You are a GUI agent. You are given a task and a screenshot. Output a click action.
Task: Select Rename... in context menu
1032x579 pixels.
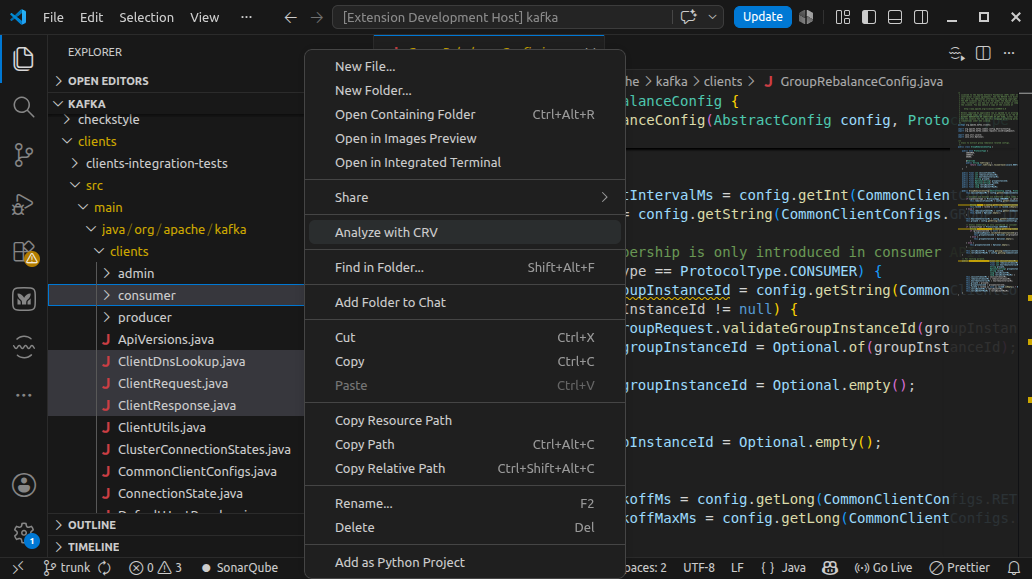pos(465,503)
